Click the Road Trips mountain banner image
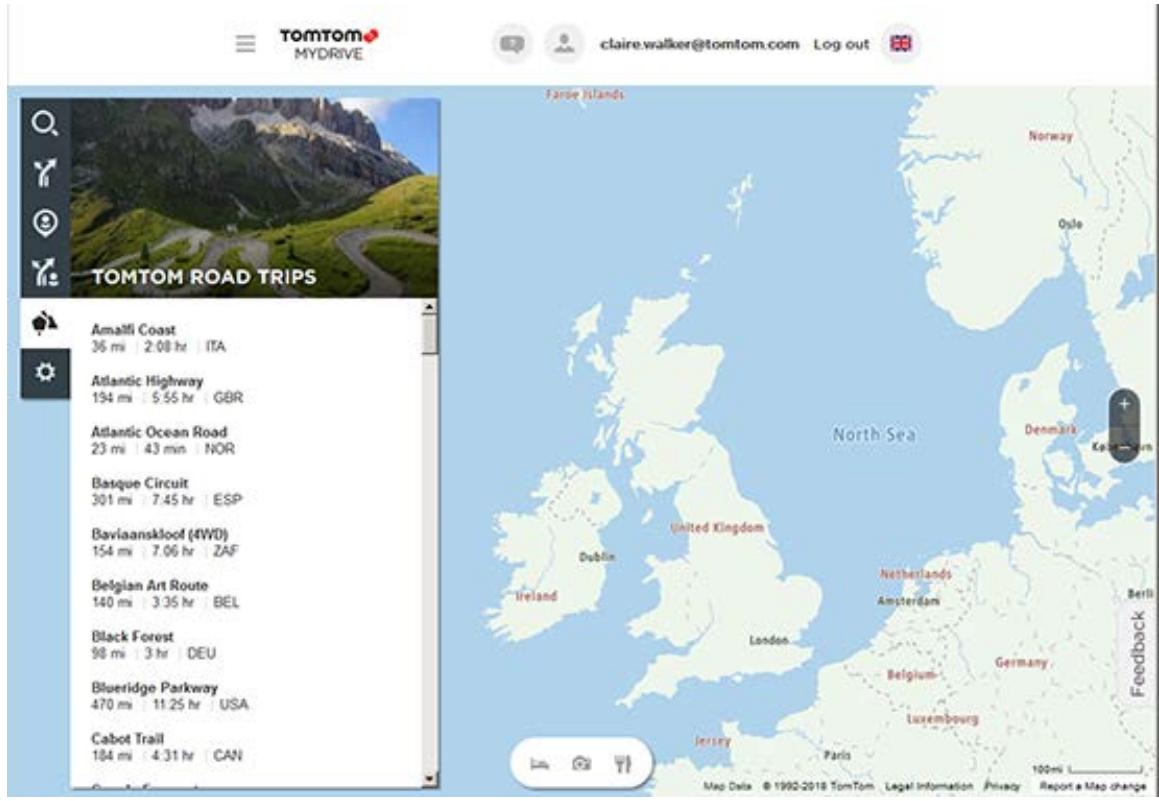 coord(255,197)
